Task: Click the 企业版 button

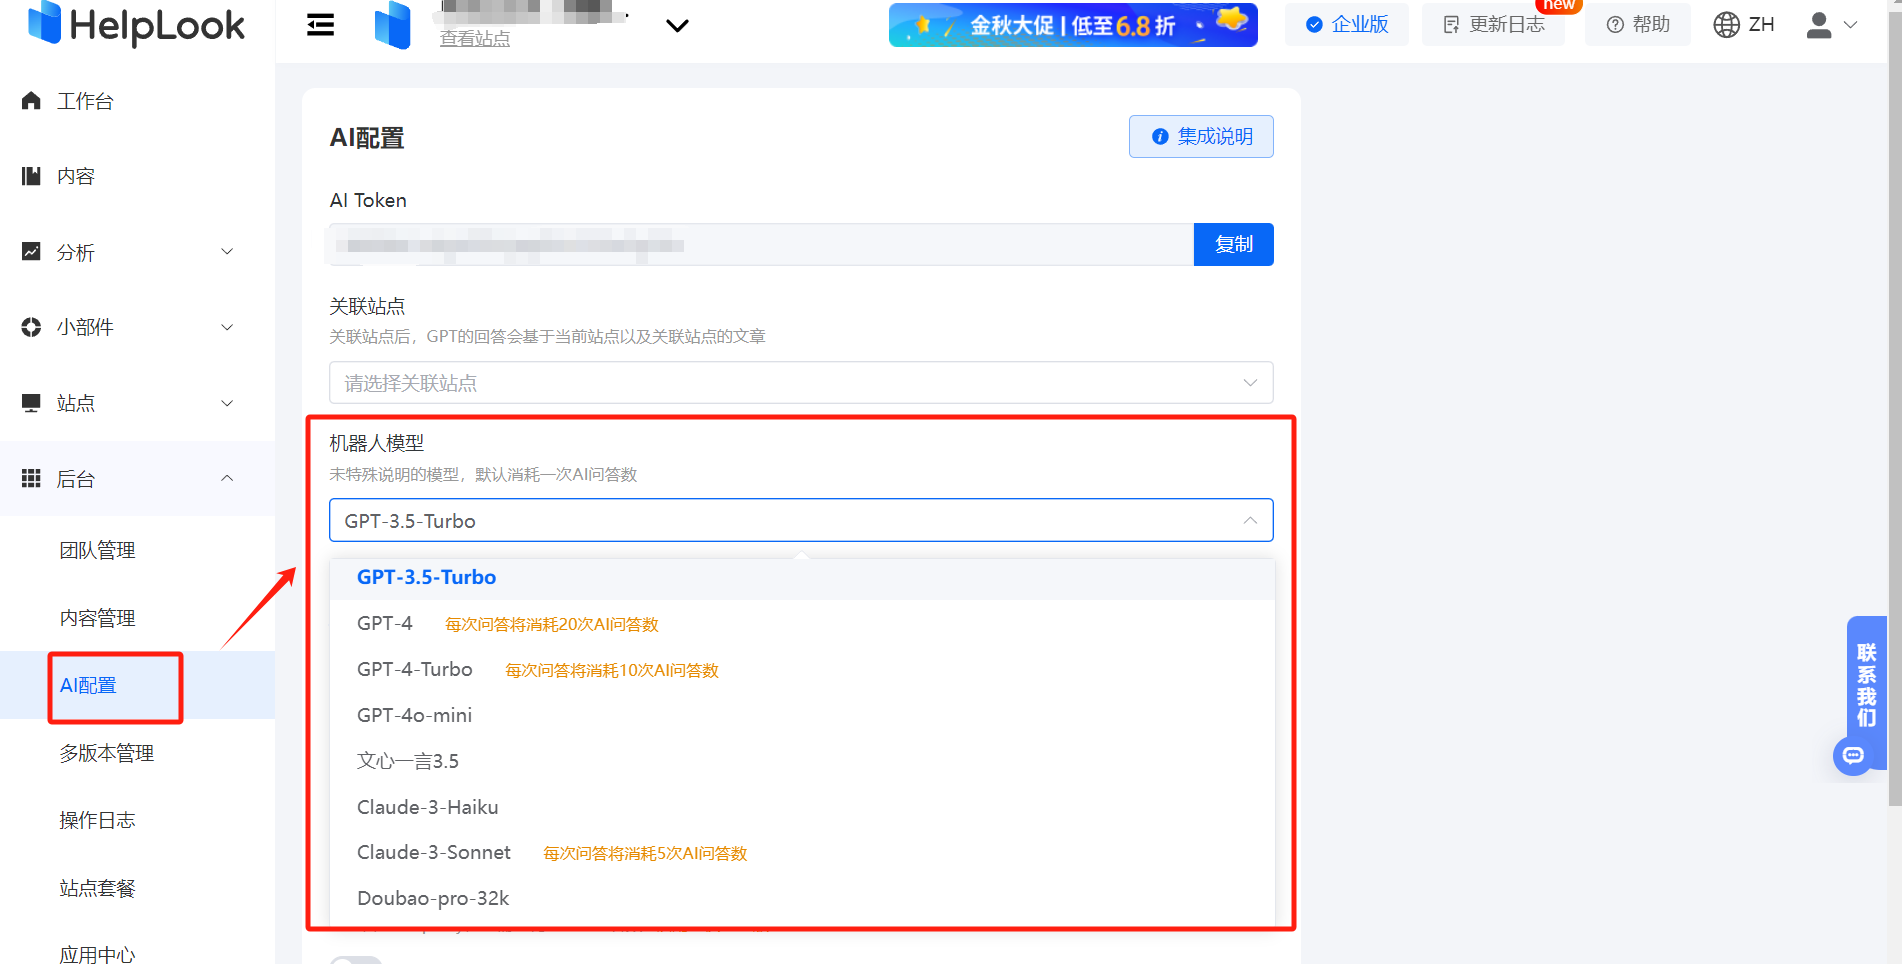Action: tap(1347, 25)
